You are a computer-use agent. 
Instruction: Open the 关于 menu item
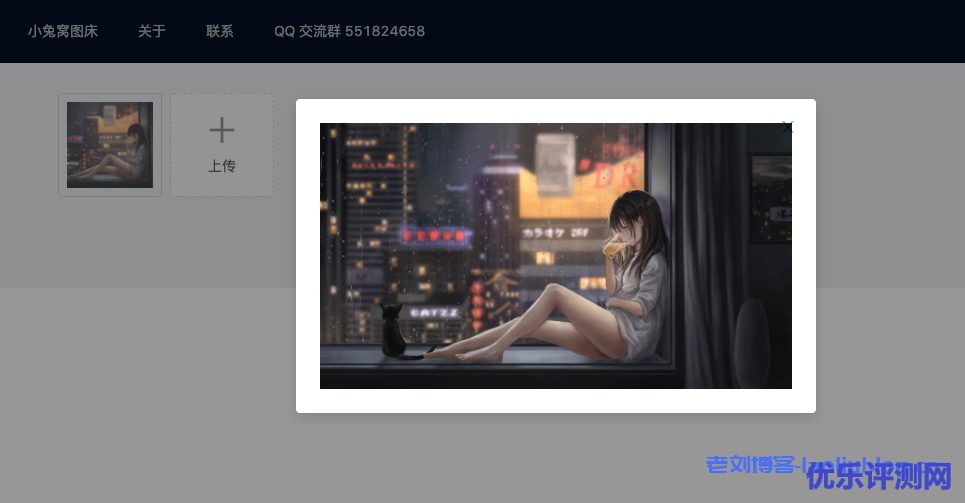coord(152,31)
